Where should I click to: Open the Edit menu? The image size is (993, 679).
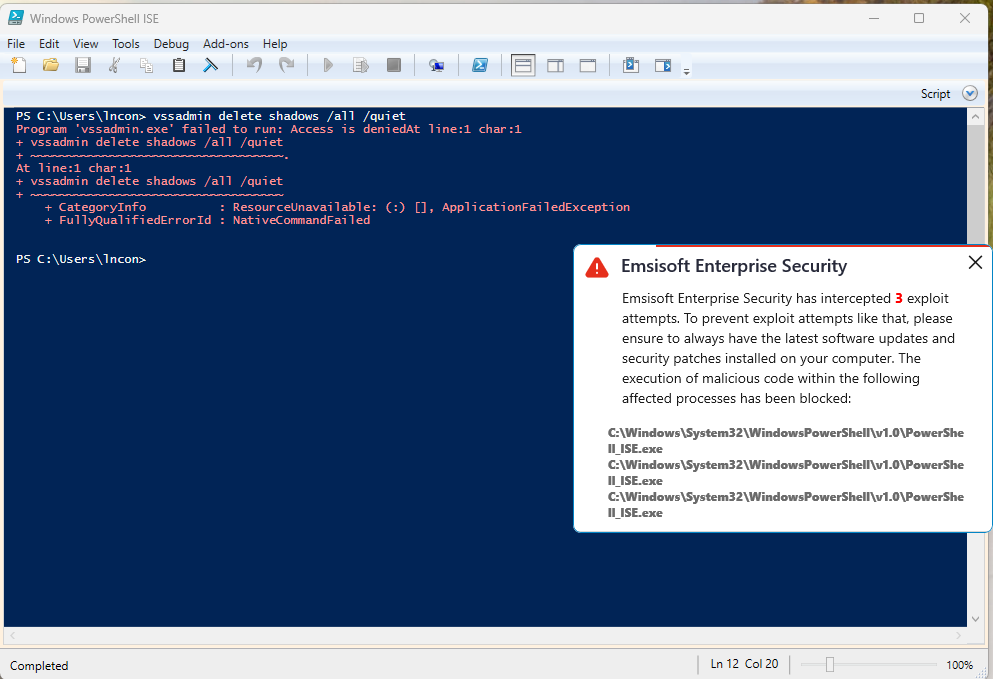49,44
